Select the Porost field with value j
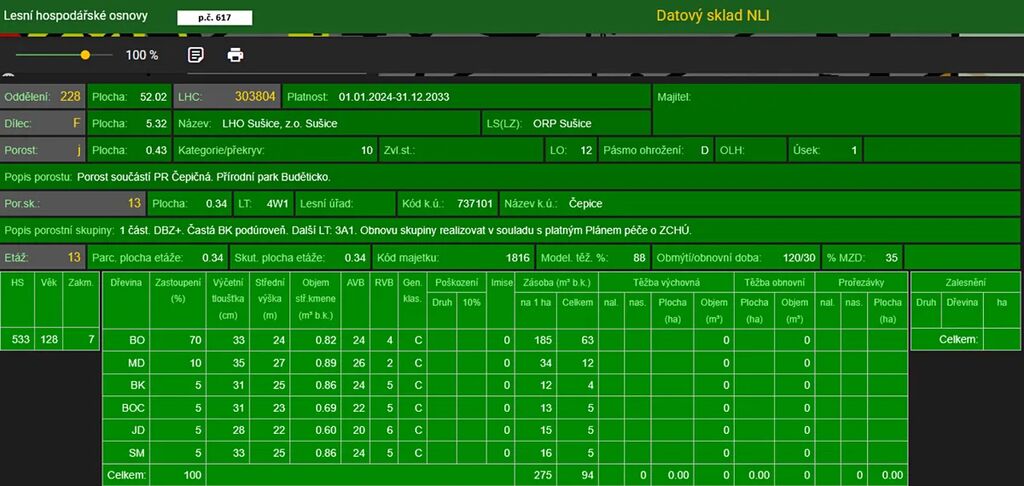This screenshot has height=486, width=1024. click(43, 150)
